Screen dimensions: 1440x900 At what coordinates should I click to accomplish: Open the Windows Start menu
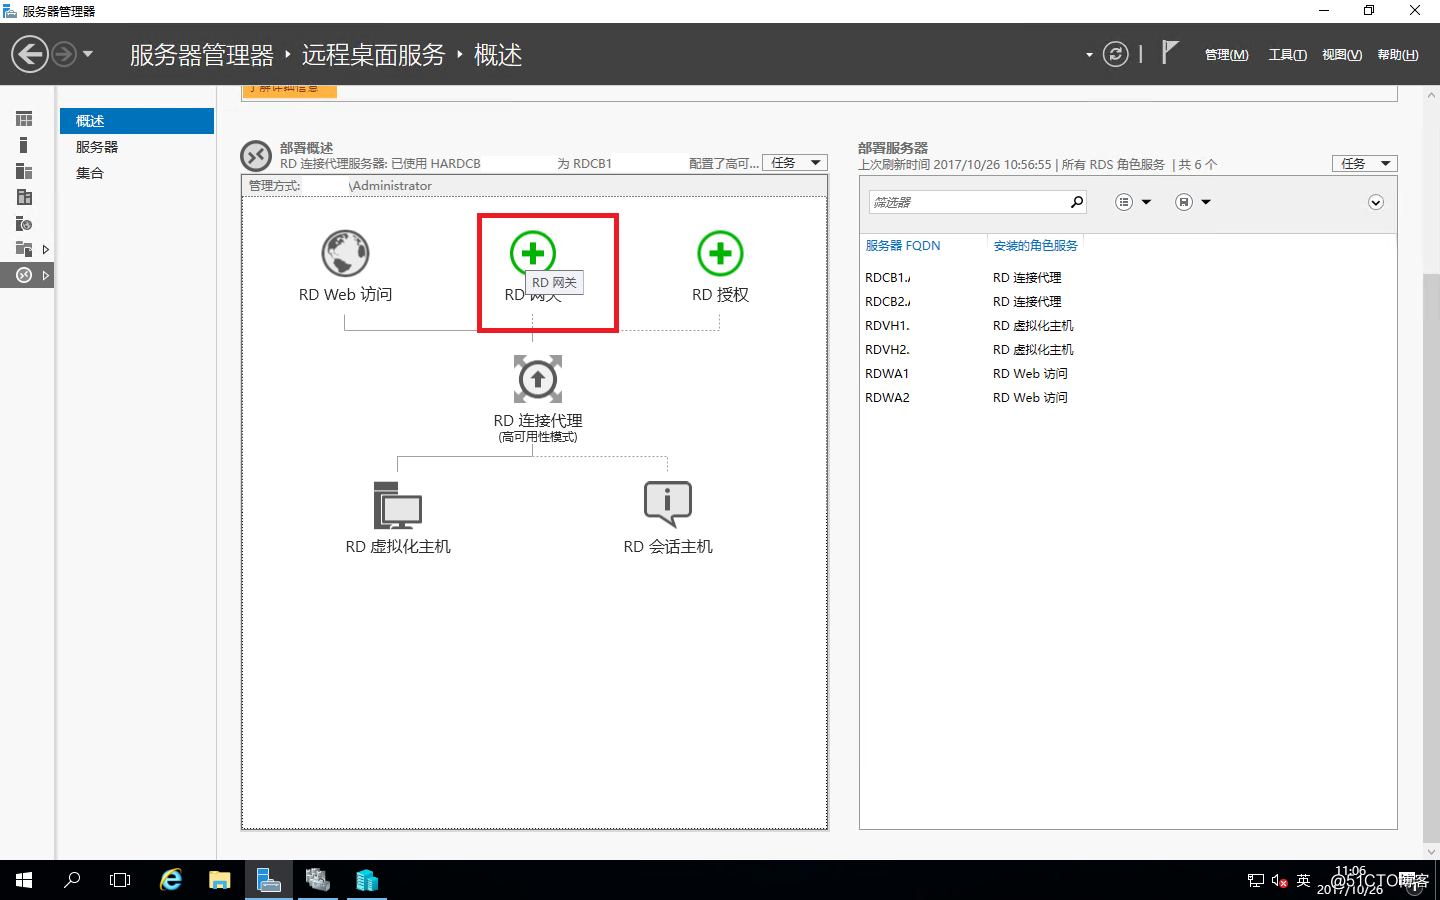[24, 880]
